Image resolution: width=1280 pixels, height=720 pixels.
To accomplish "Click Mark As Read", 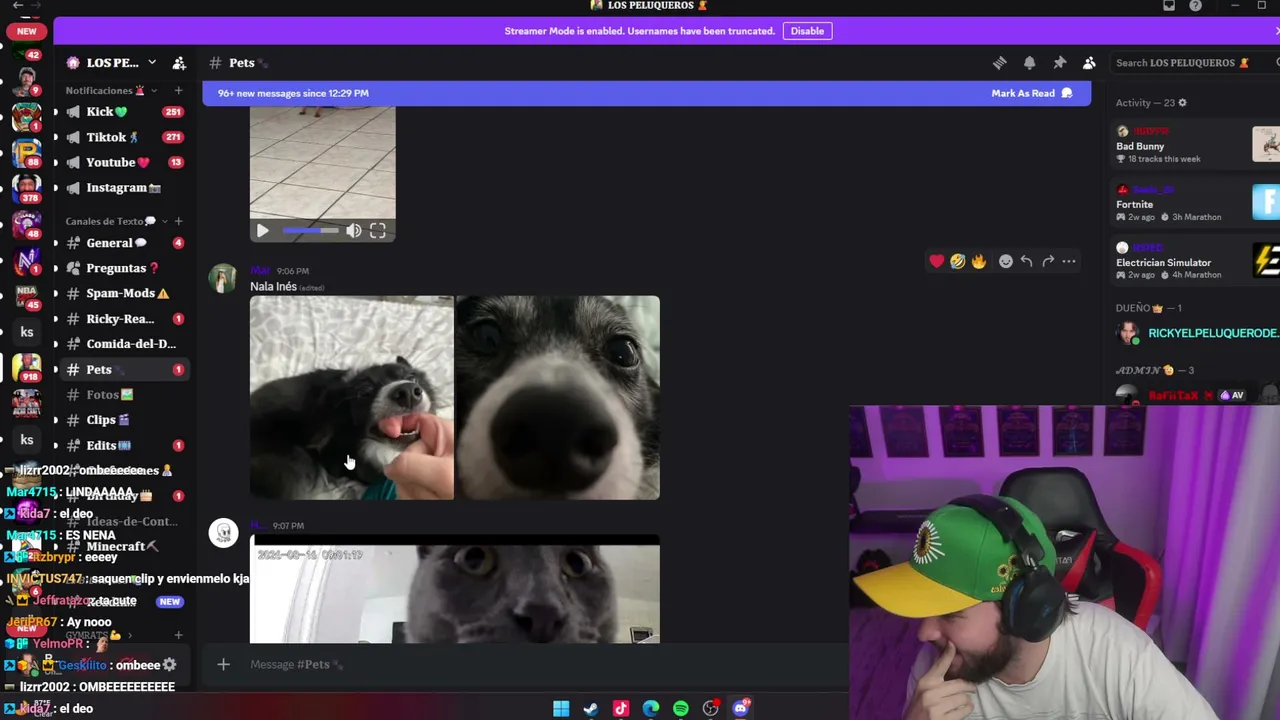I will tap(1032, 93).
